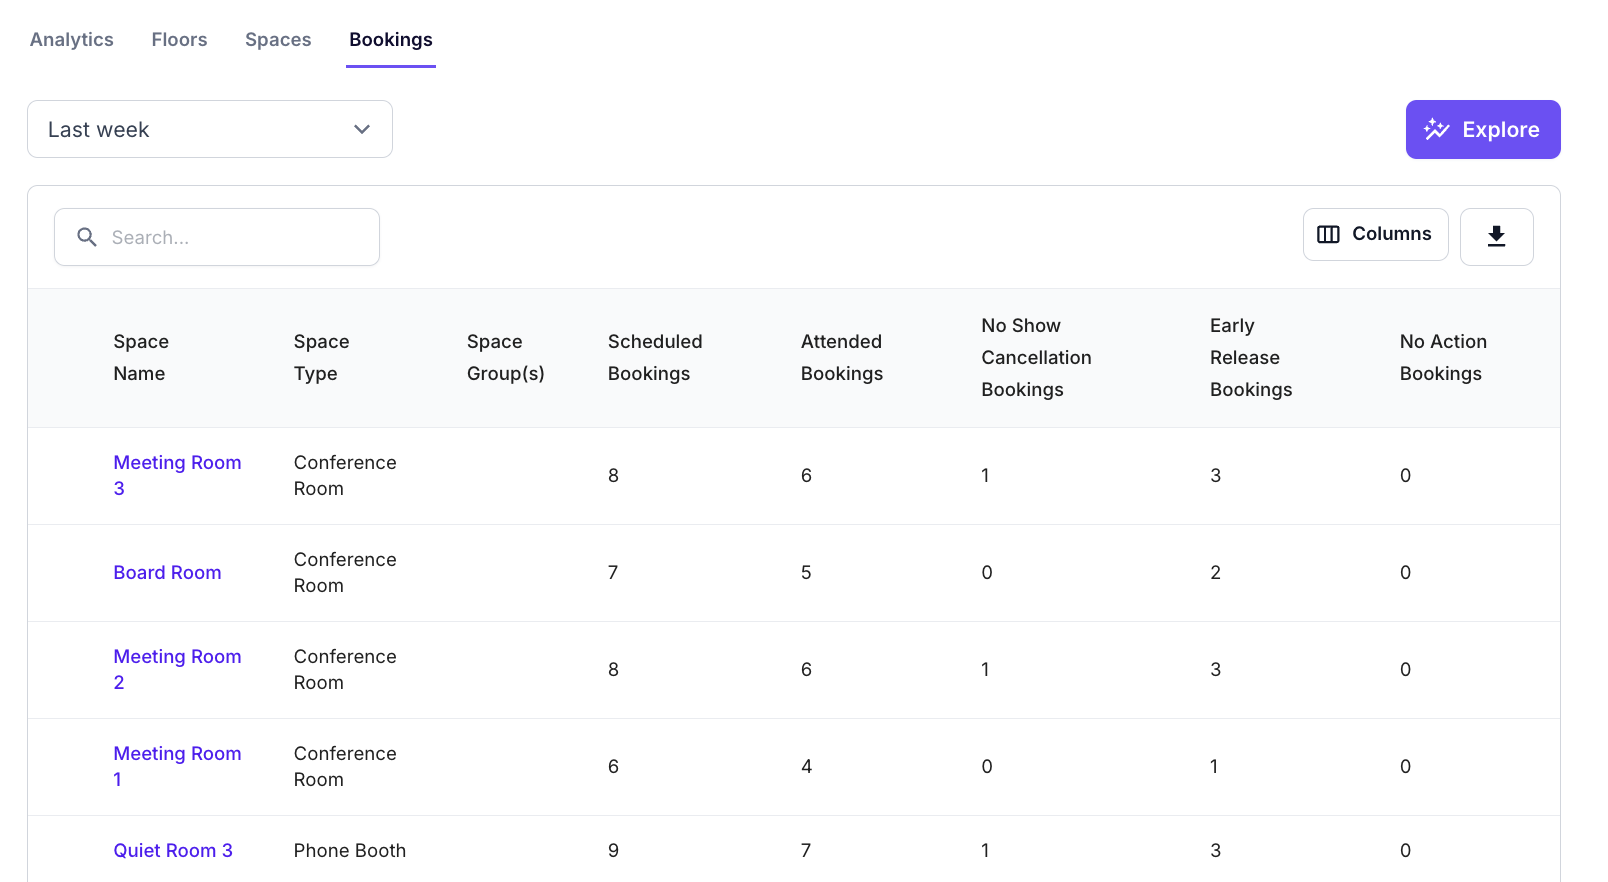Click attended value 5 in Board Room row
1608x882 pixels.
coord(806,572)
